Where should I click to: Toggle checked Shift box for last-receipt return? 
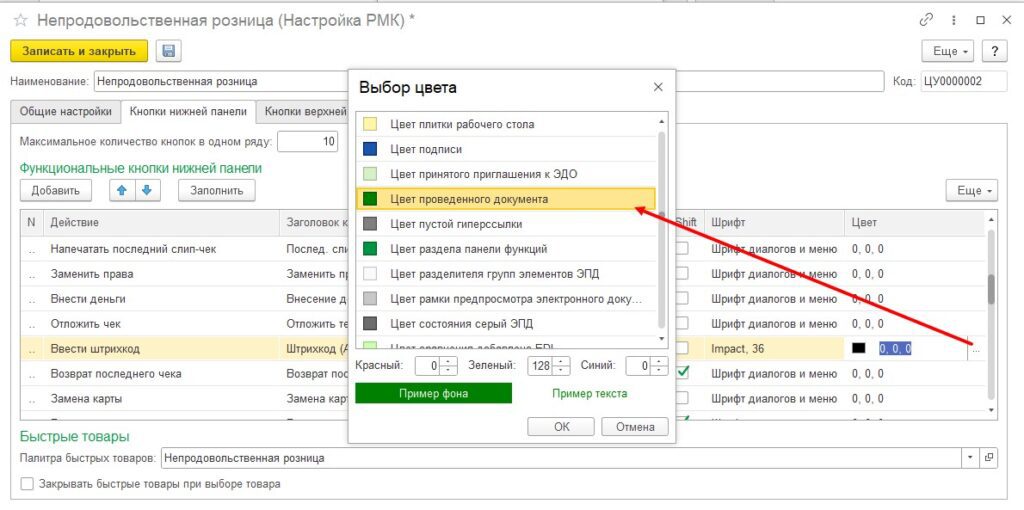click(x=683, y=373)
